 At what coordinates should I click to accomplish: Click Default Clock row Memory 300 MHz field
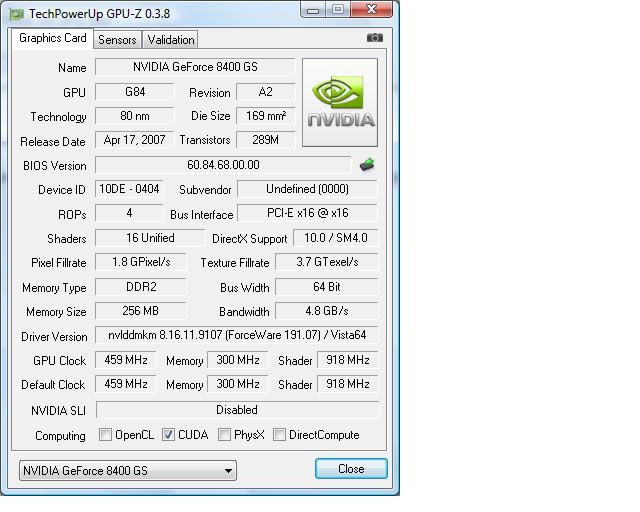[x=238, y=384]
